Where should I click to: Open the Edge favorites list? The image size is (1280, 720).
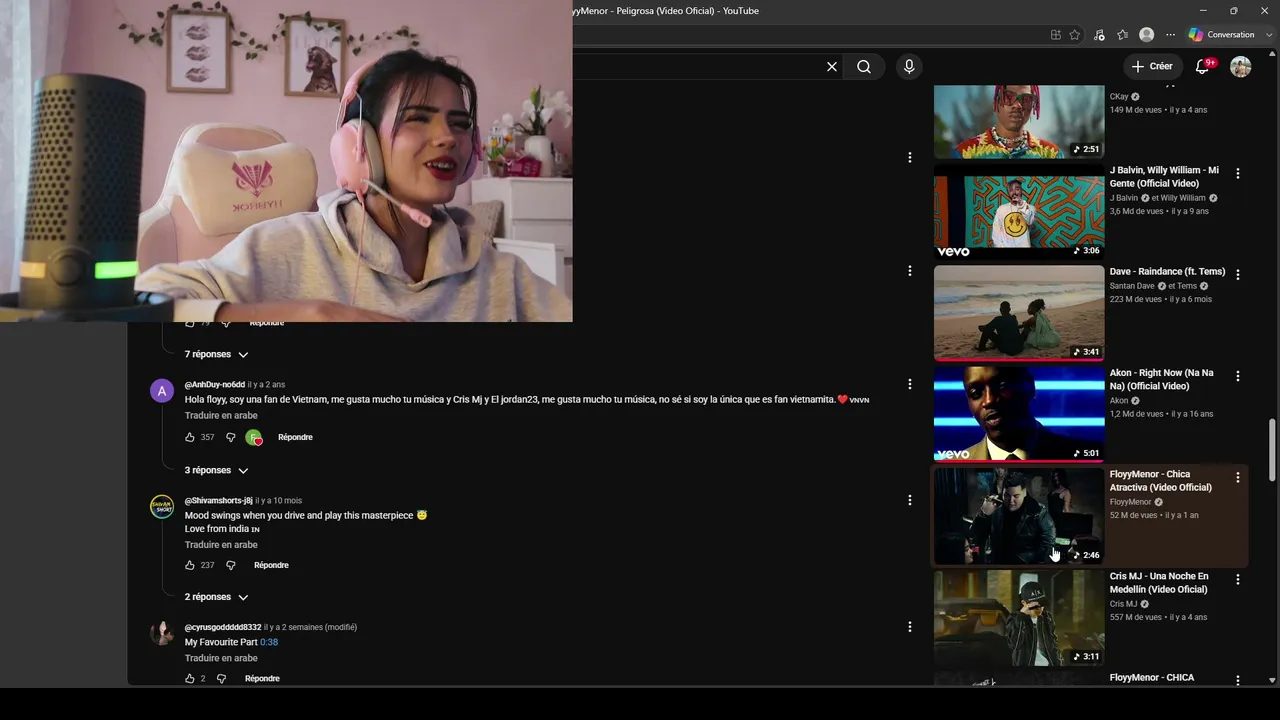(1123, 35)
